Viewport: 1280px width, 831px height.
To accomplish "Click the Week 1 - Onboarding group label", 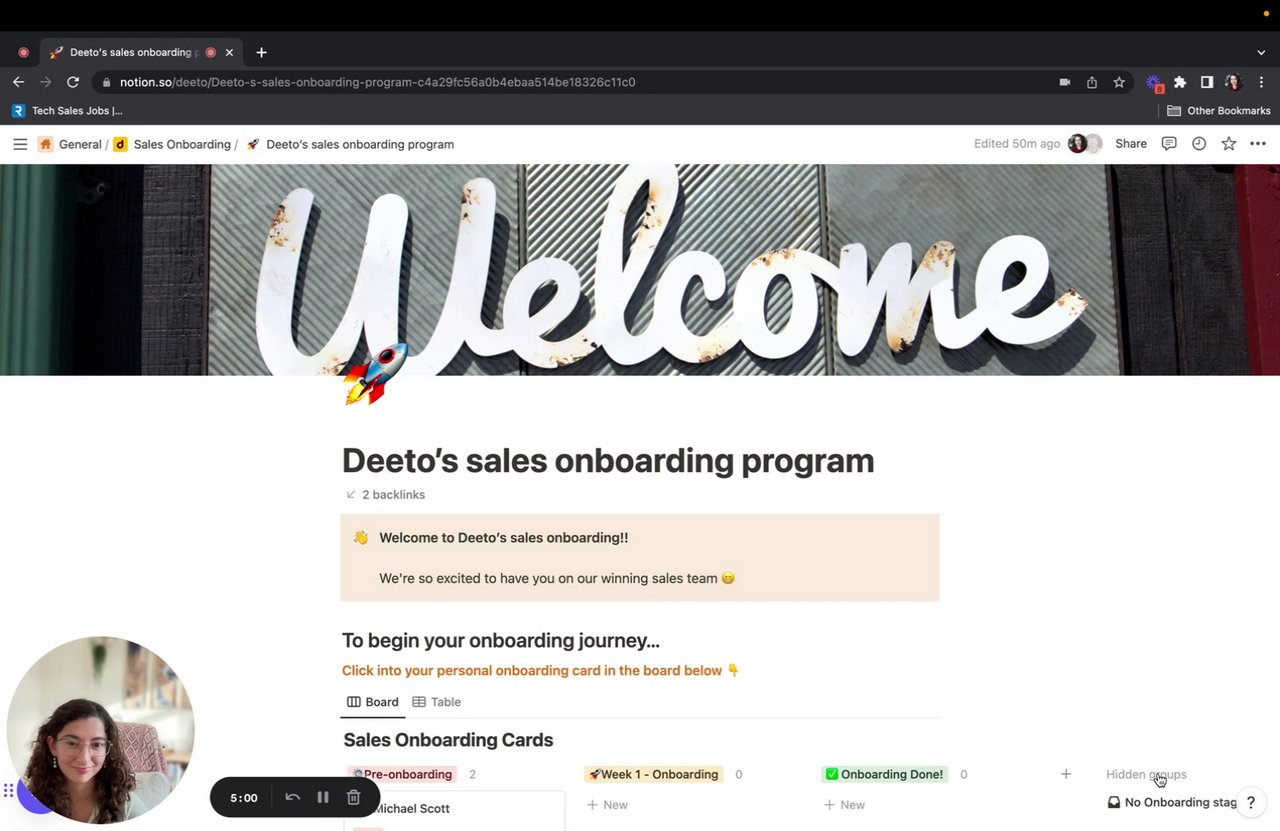I will pyautogui.click(x=653, y=774).
